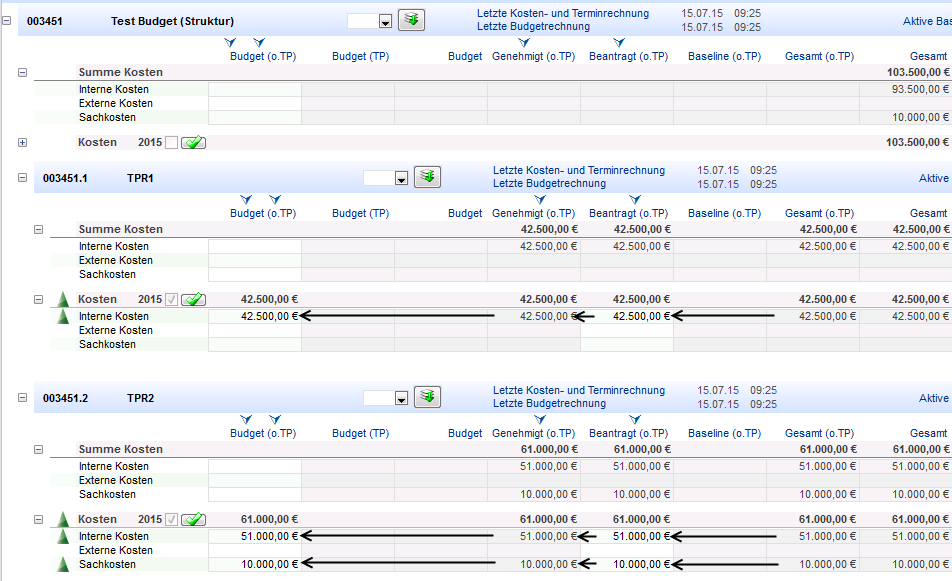
Task: Collapse subproject 003451.2 TPR2
Action: 22,398
